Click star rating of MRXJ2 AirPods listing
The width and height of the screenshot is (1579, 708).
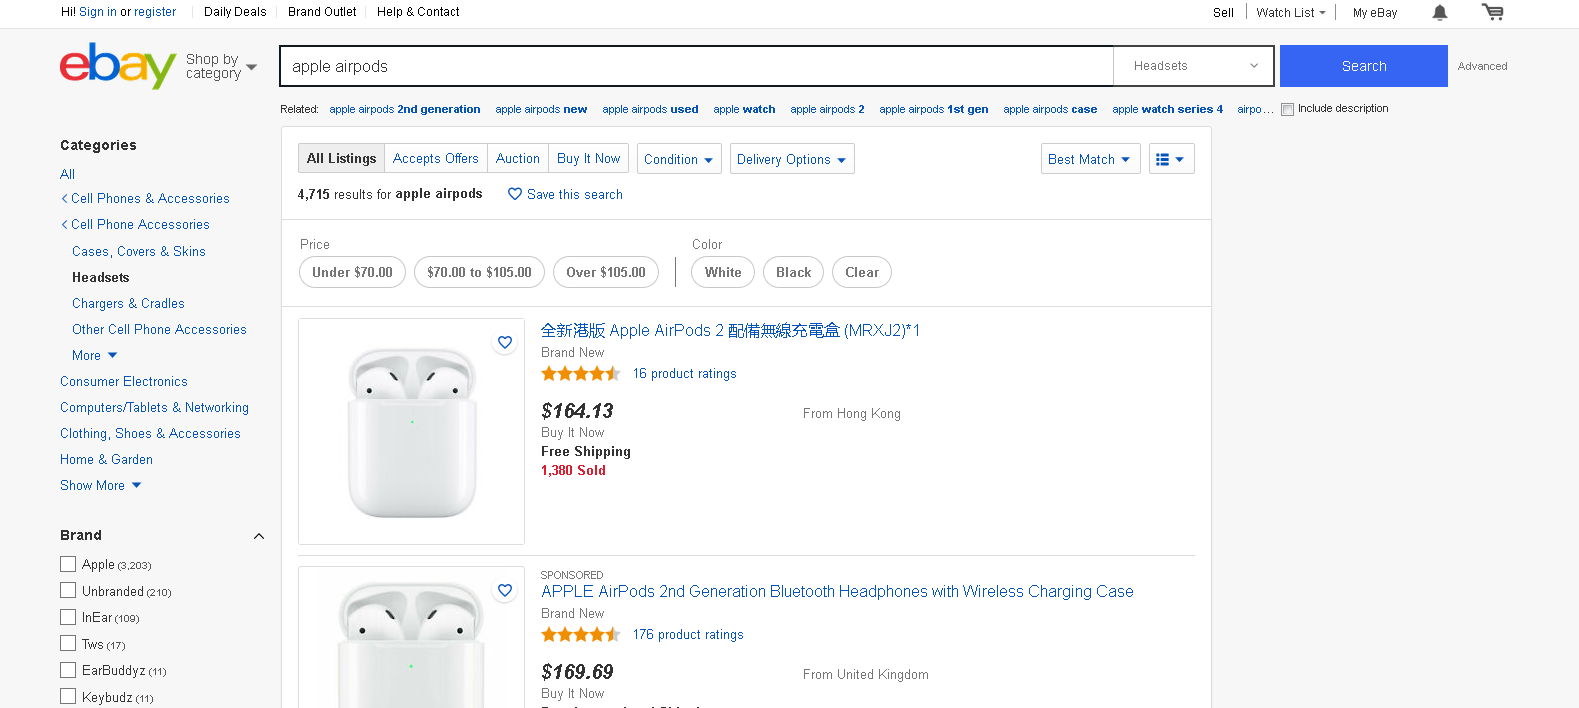[581, 374]
